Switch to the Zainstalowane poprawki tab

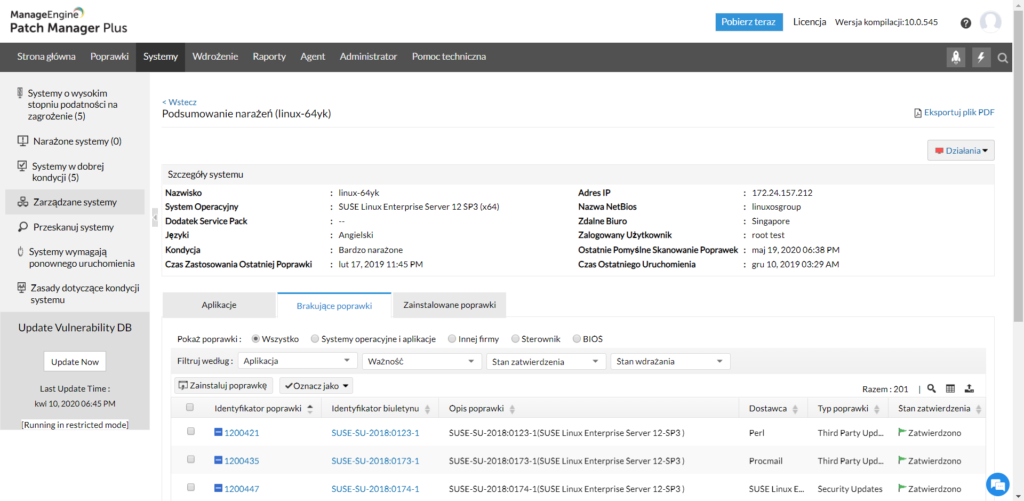coord(449,303)
